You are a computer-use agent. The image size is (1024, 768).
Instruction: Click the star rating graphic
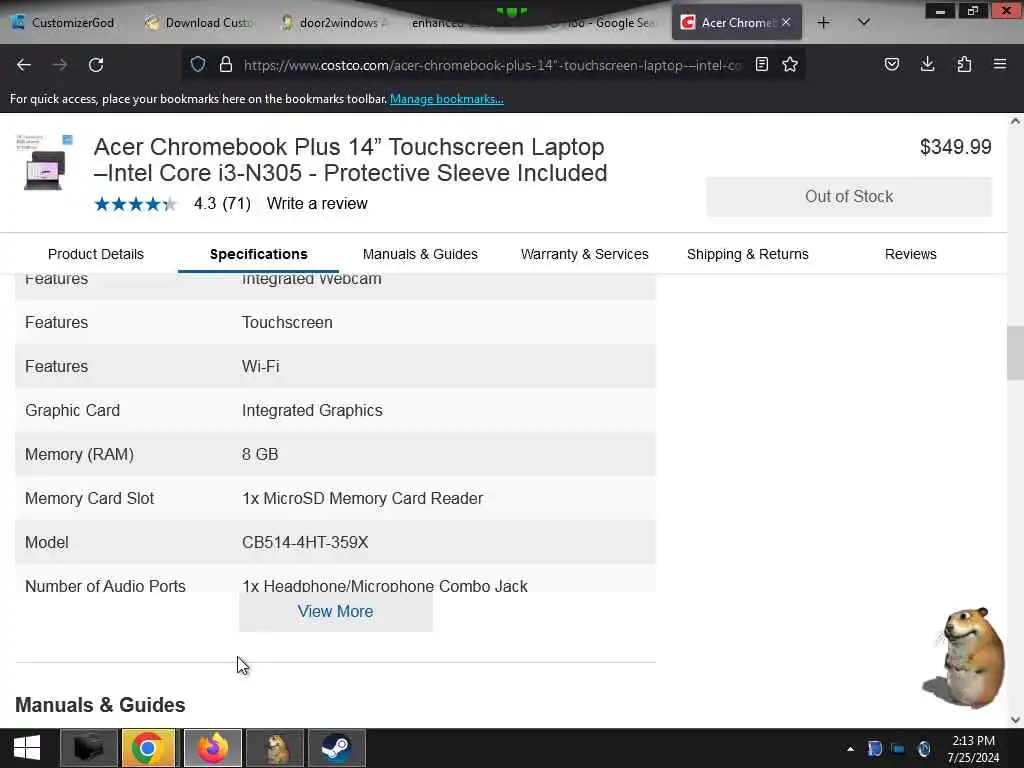[x=135, y=204]
